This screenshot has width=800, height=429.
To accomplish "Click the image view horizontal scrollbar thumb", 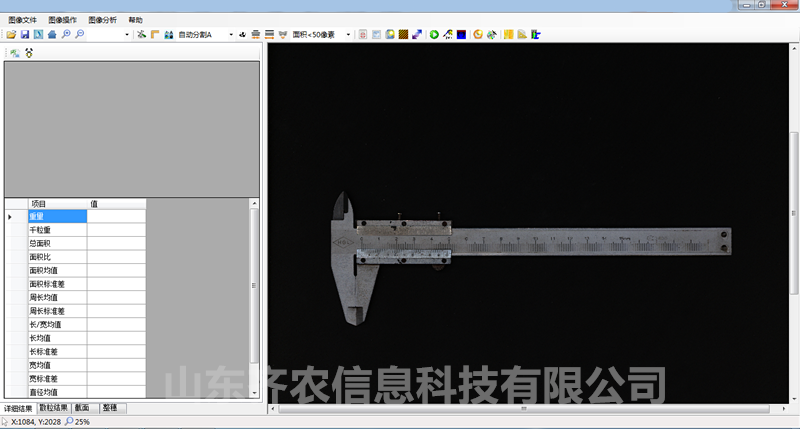I will (524, 409).
